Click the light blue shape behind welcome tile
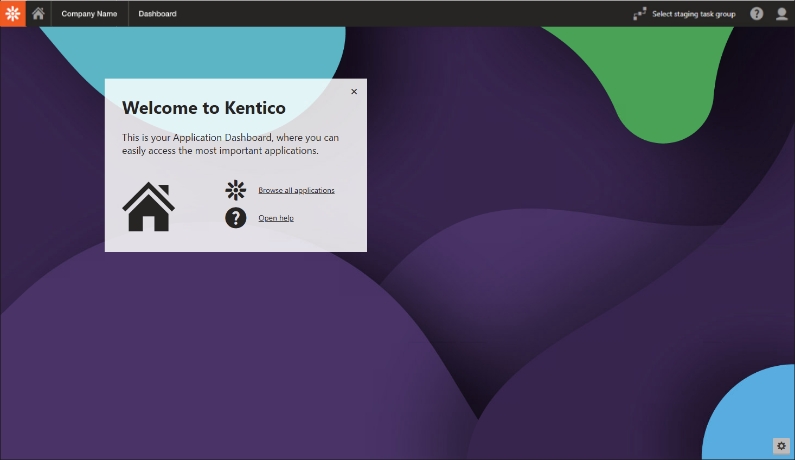 (200, 50)
